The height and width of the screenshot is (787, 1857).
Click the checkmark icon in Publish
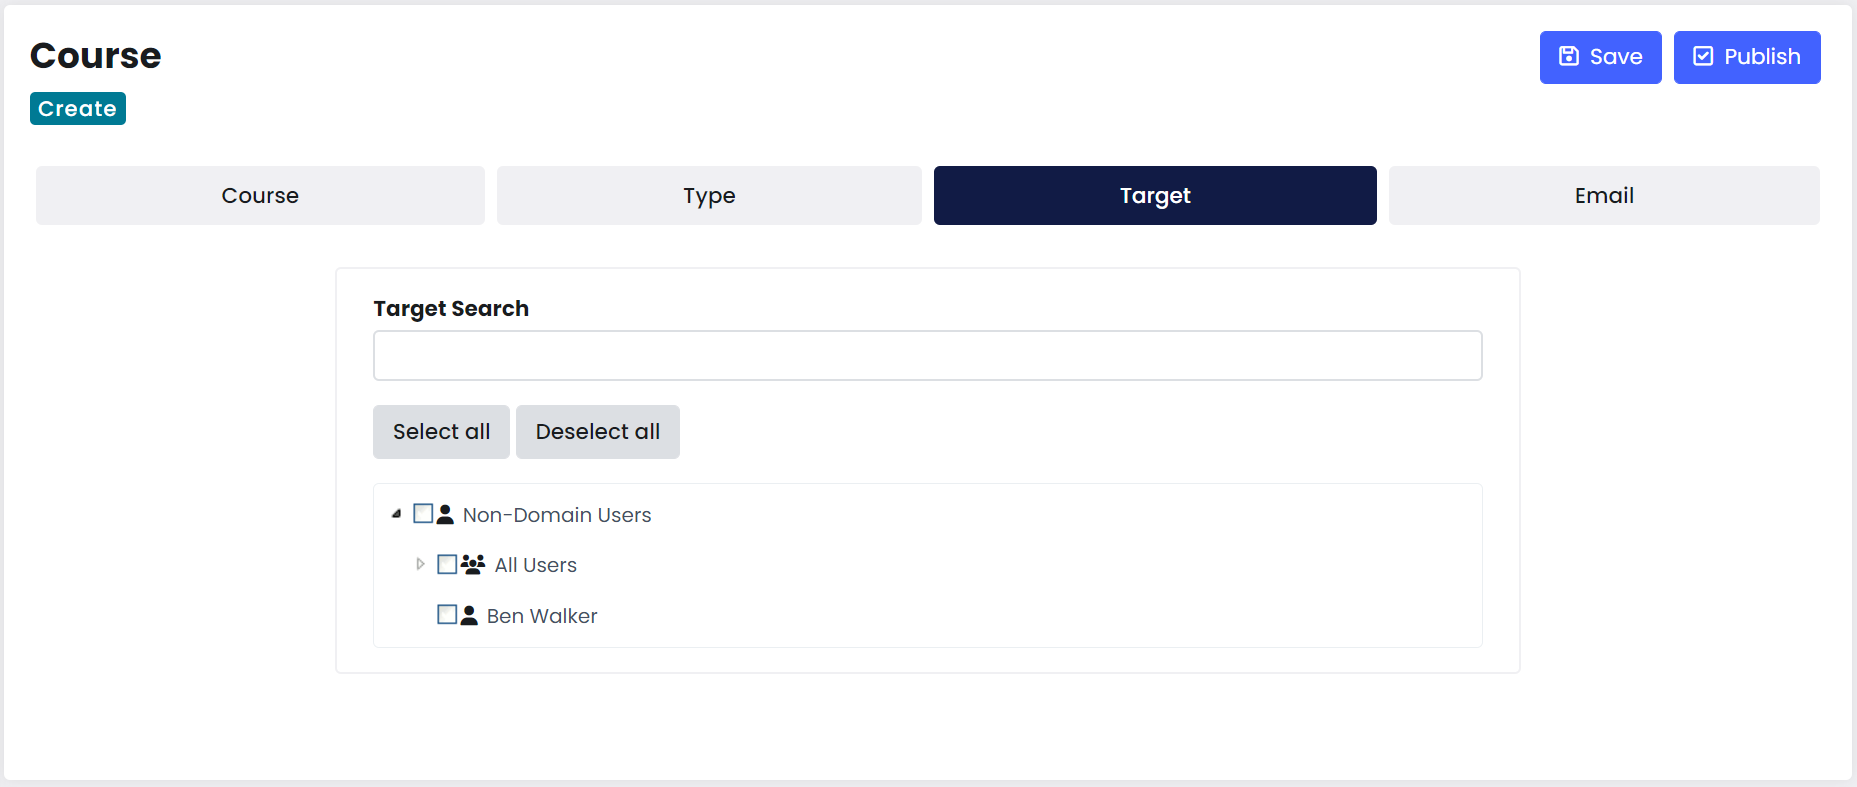[x=1703, y=56]
